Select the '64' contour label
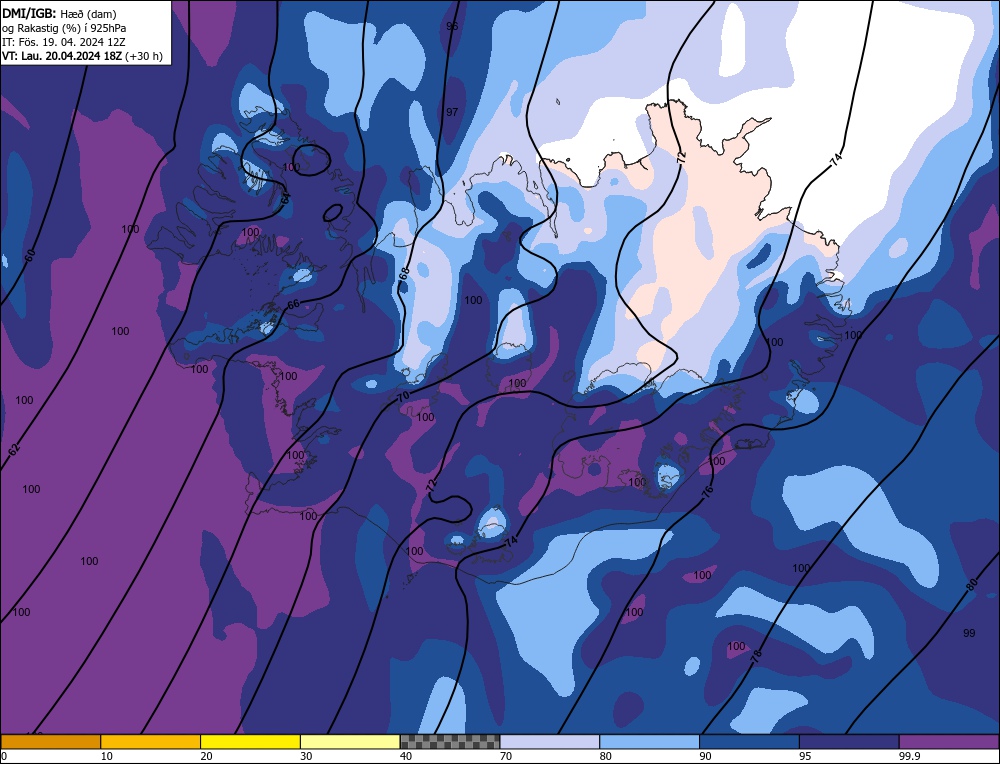 click(x=286, y=198)
